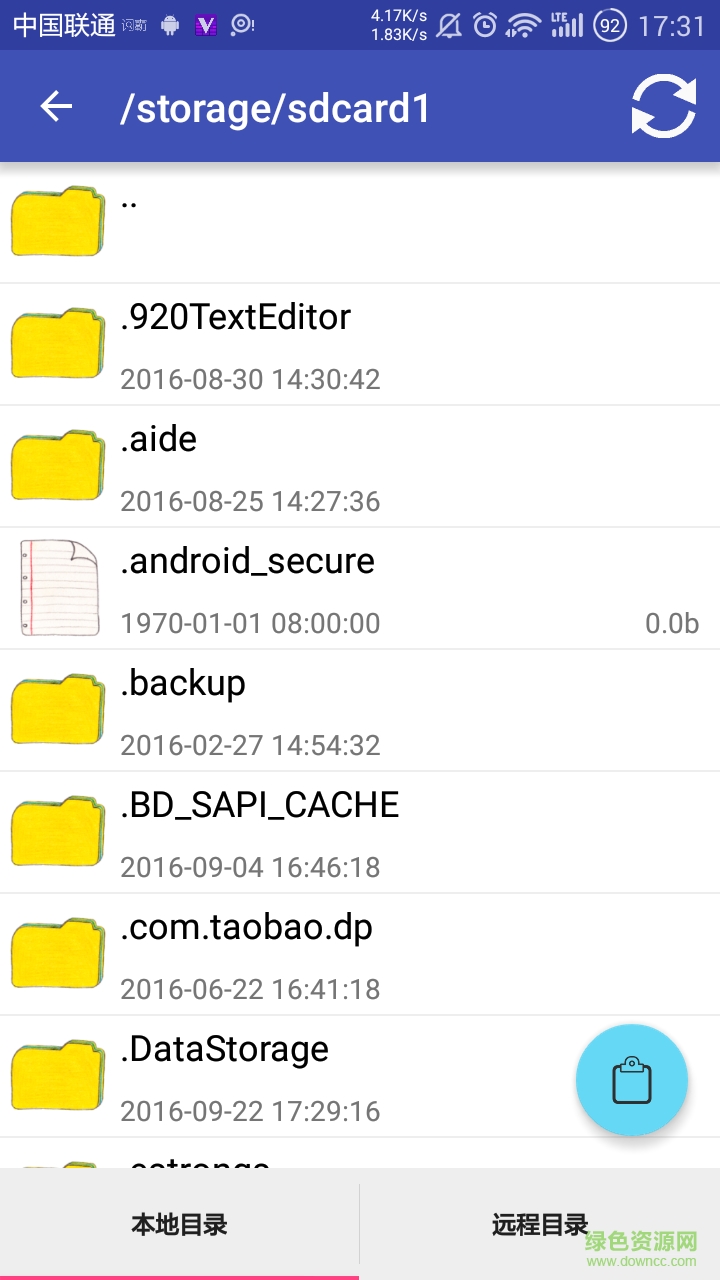Open the .aide folder icon
This screenshot has height=1280, width=720.
coord(58,465)
